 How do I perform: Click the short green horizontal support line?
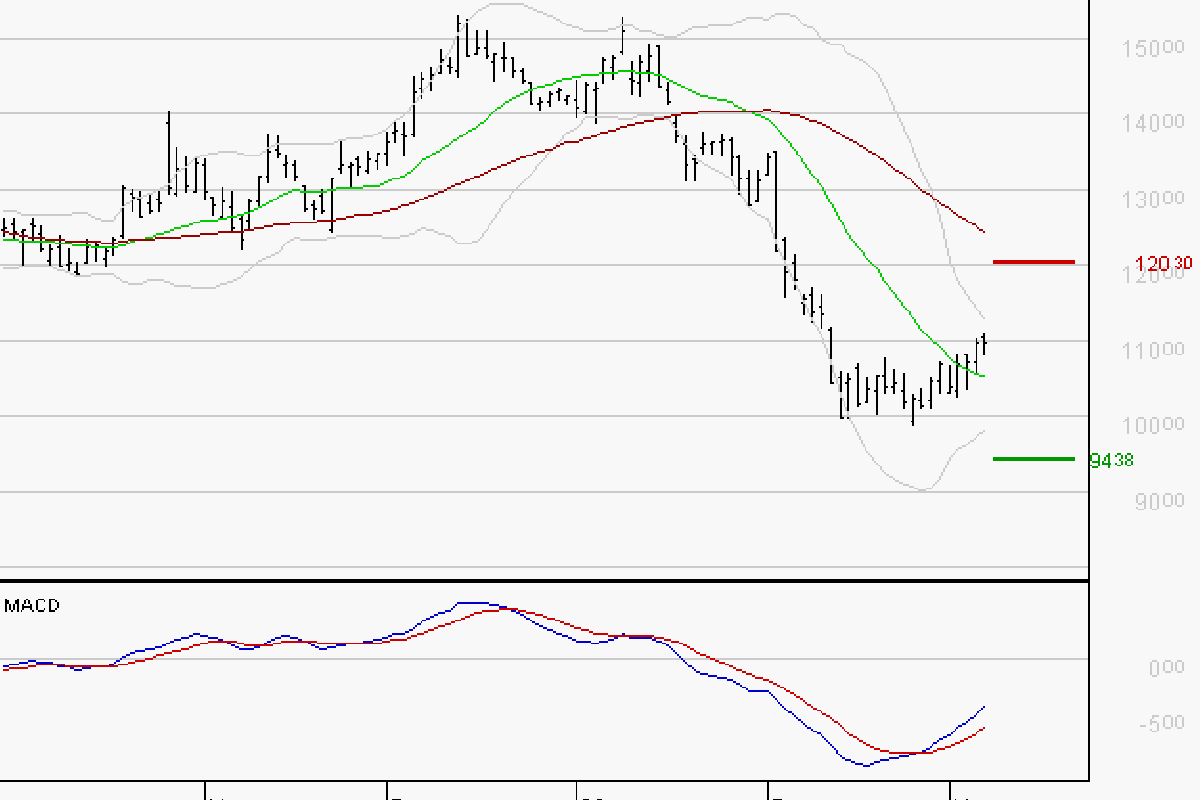tap(1033, 459)
